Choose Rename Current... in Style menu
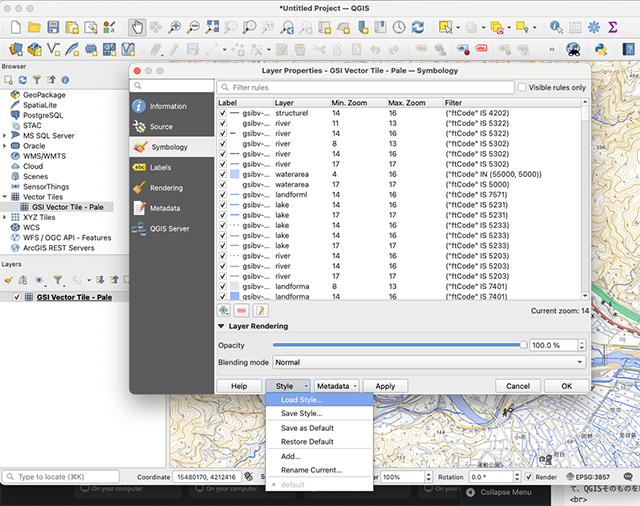This screenshot has width=640, height=506. [x=319, y=470]
